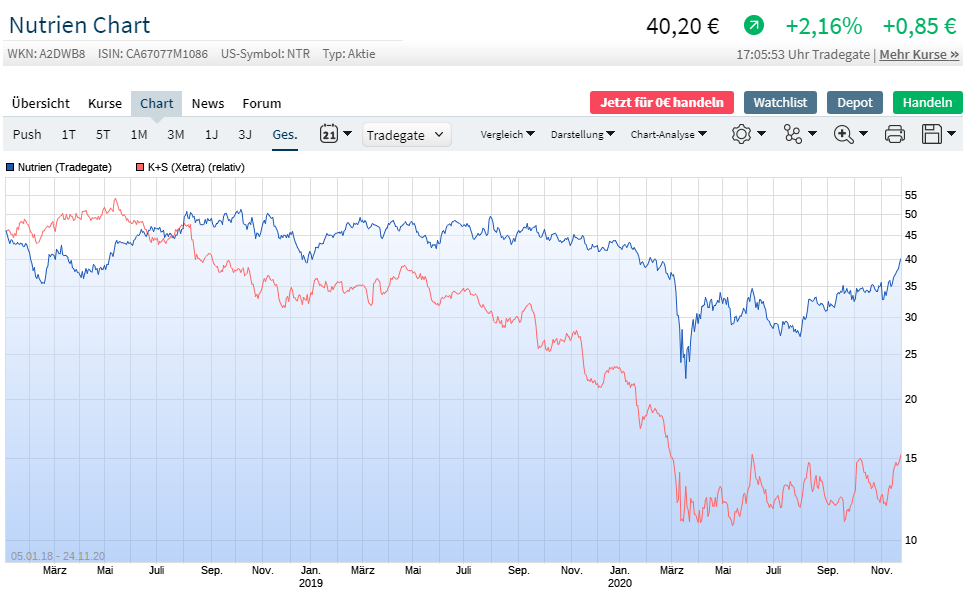Click the Nutrien (Tradegate) legend label
Viewport: 973px width, 593px height.
pyautogui.click(x=65, y=167)
